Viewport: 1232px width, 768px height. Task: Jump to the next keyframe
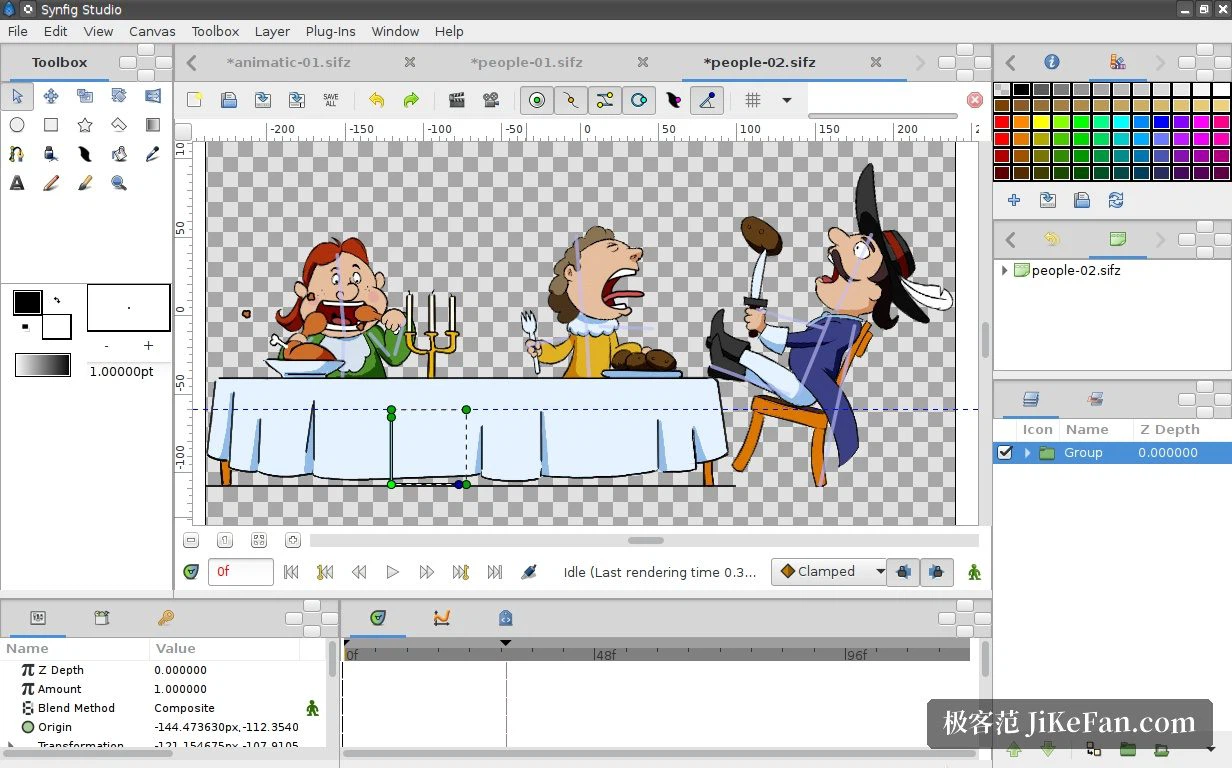461,572
